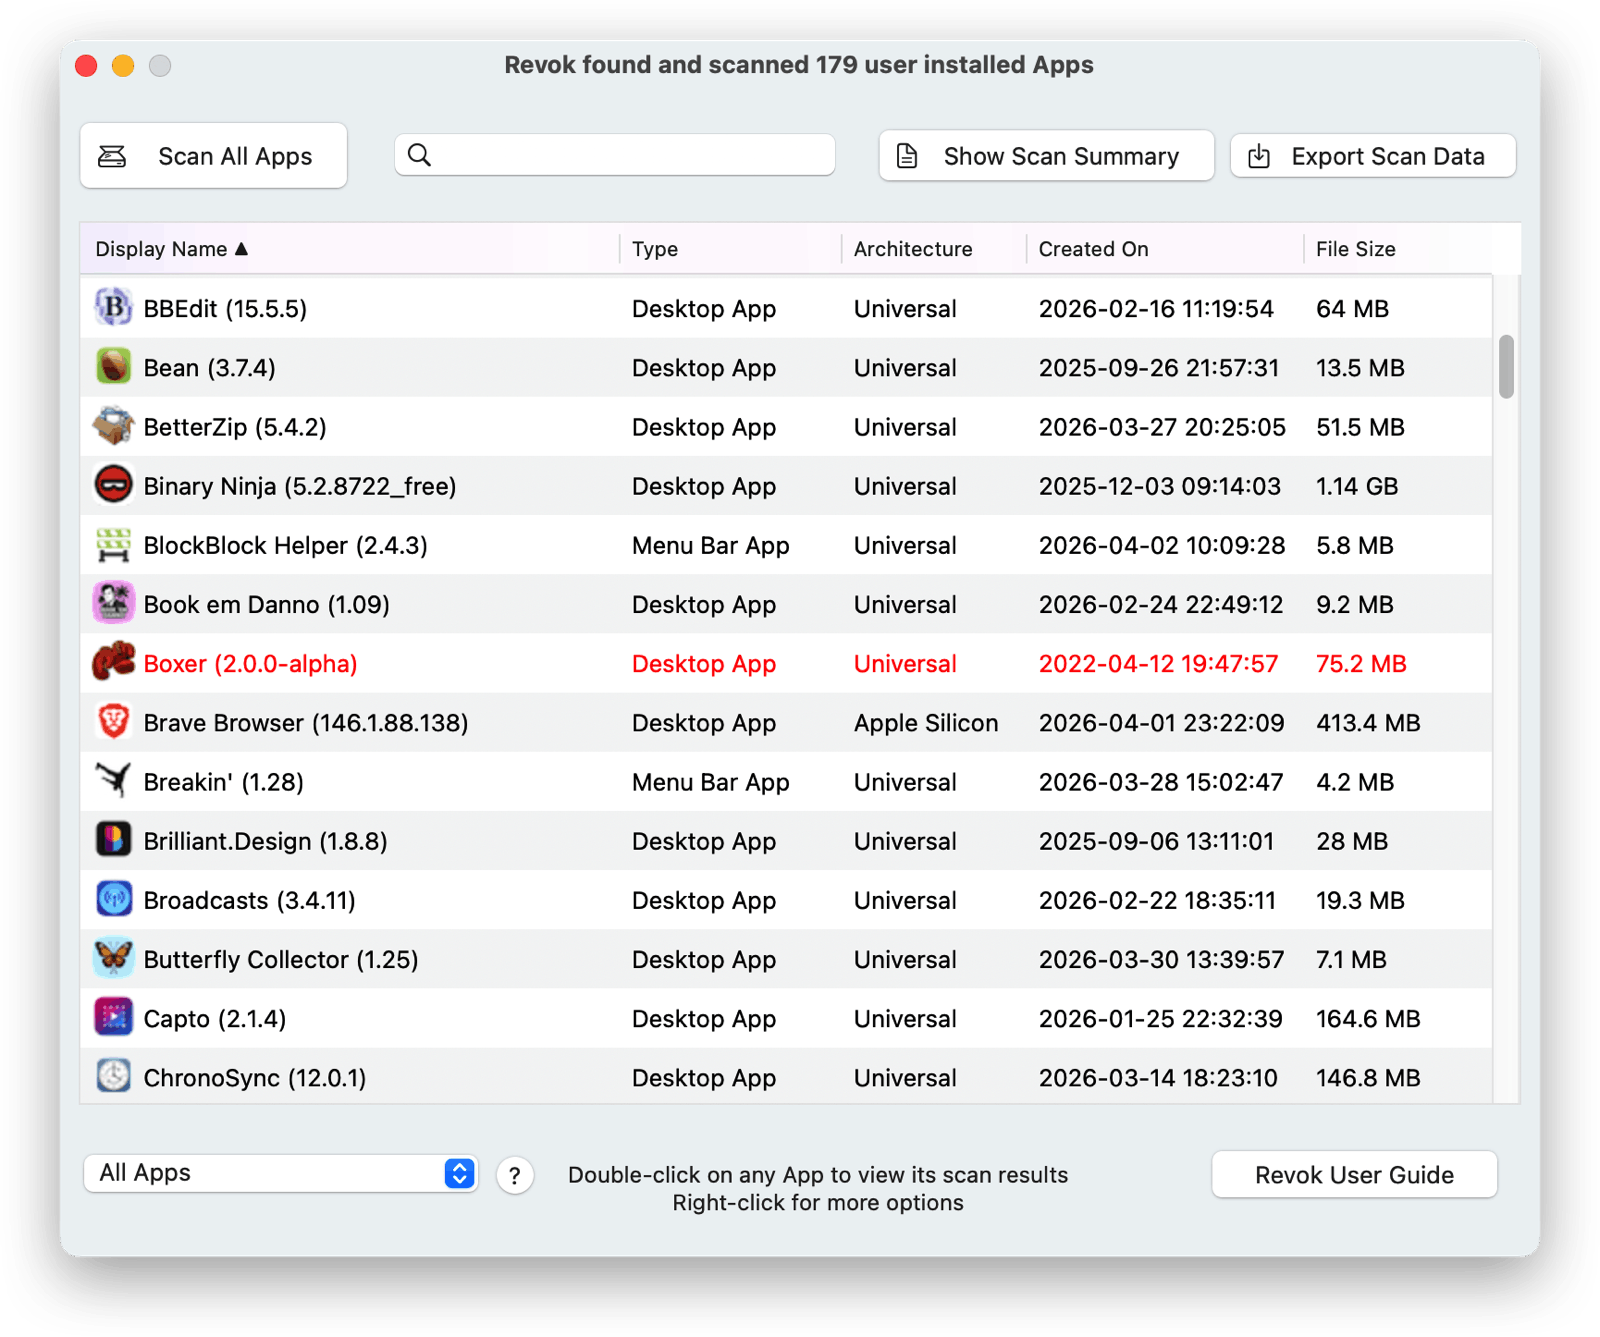The width and height of the screenshot is (1600, 1337).
Task: Click the Butterfly Collector butterfly icon
Action: coord(113,958)
